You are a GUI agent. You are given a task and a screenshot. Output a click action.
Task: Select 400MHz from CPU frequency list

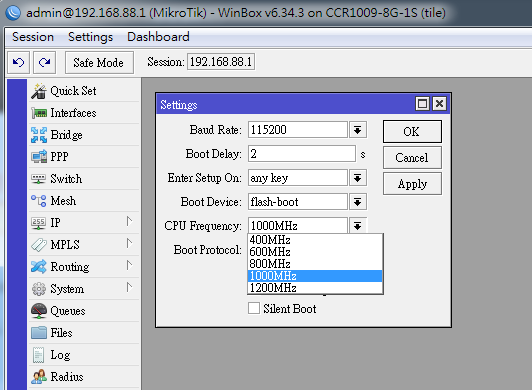point(315,240)
